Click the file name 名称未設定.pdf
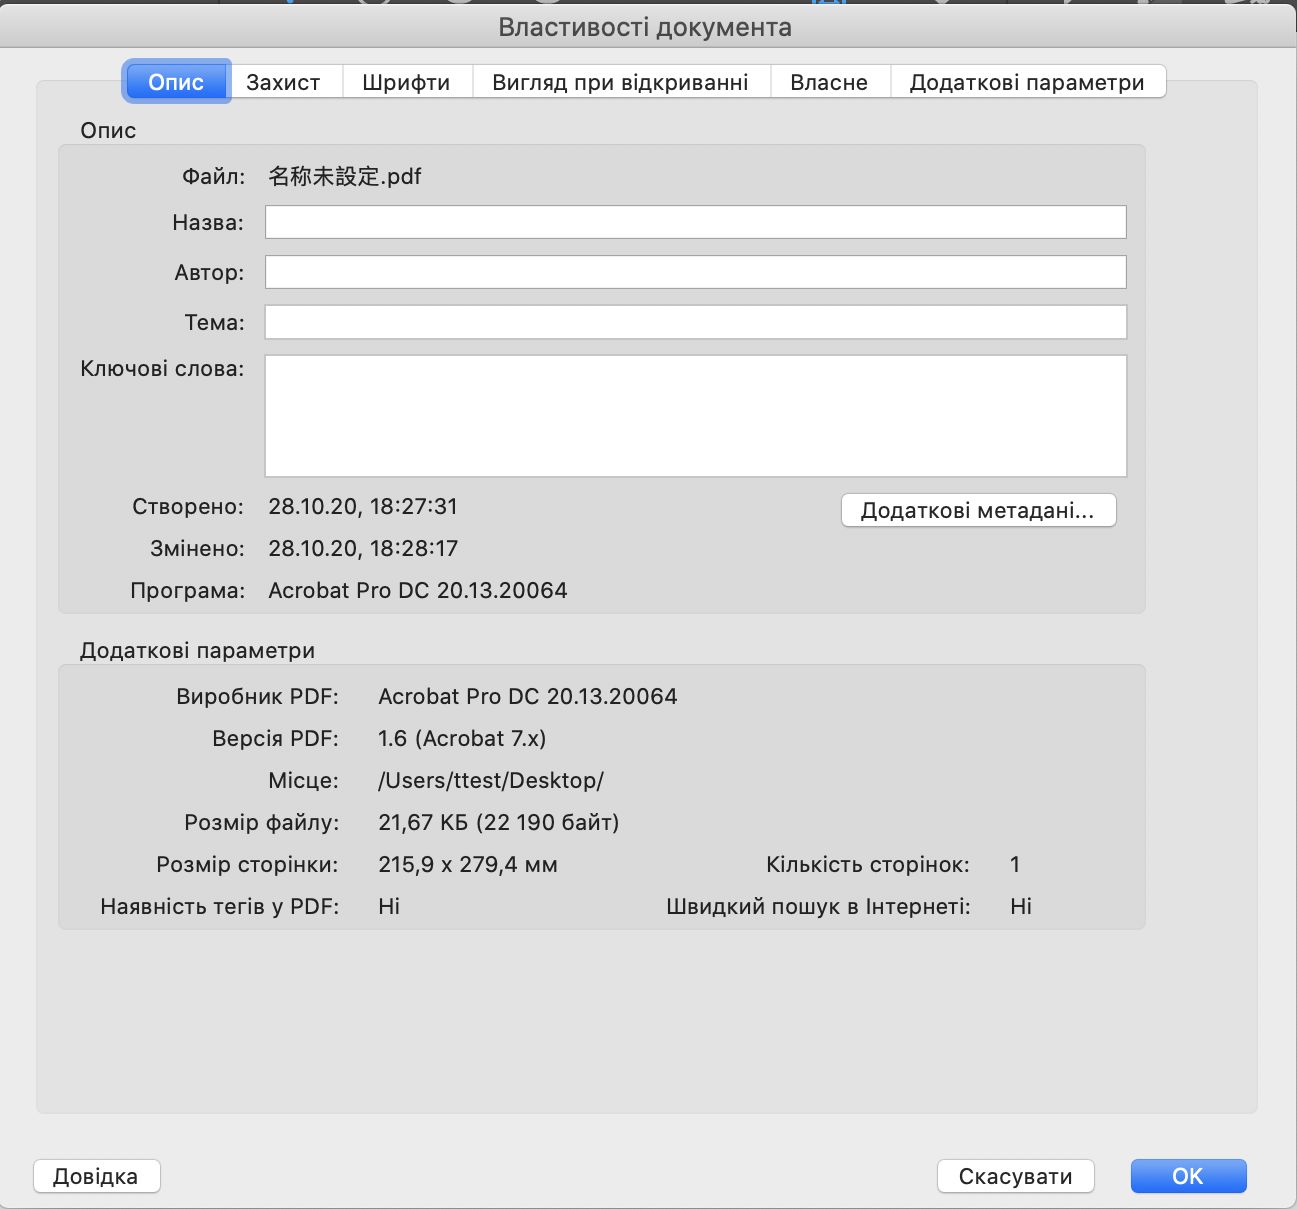 click(x=345, y=177)
